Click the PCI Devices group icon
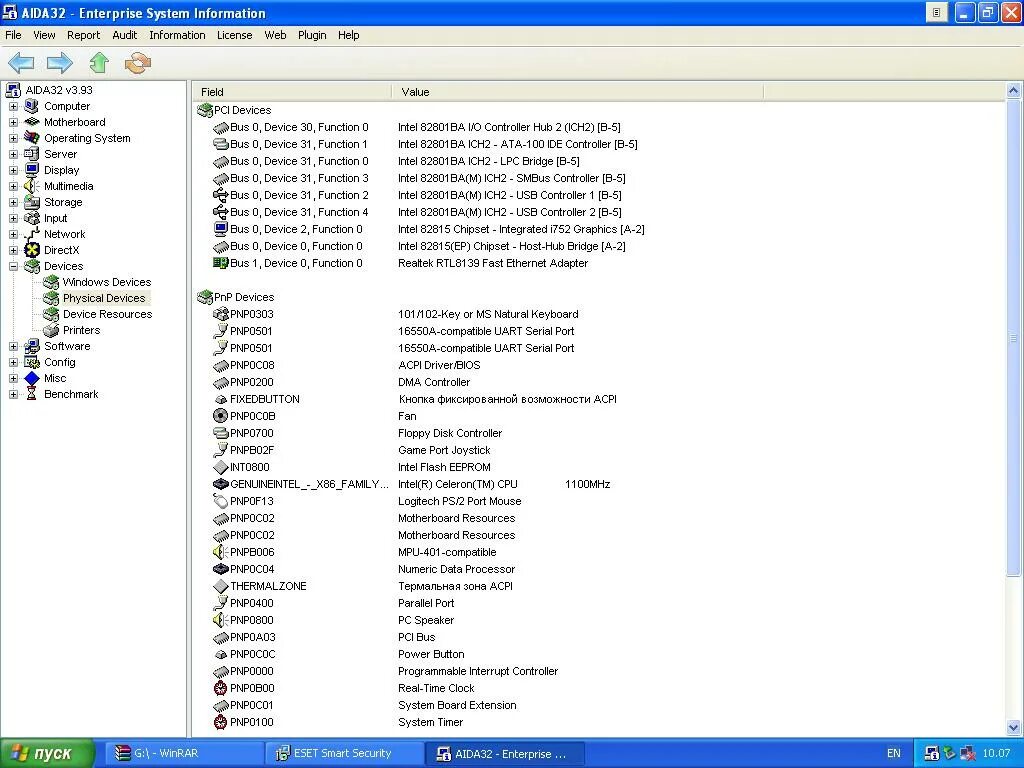Viewport: 1024px width, 768px height. (205, 110)
